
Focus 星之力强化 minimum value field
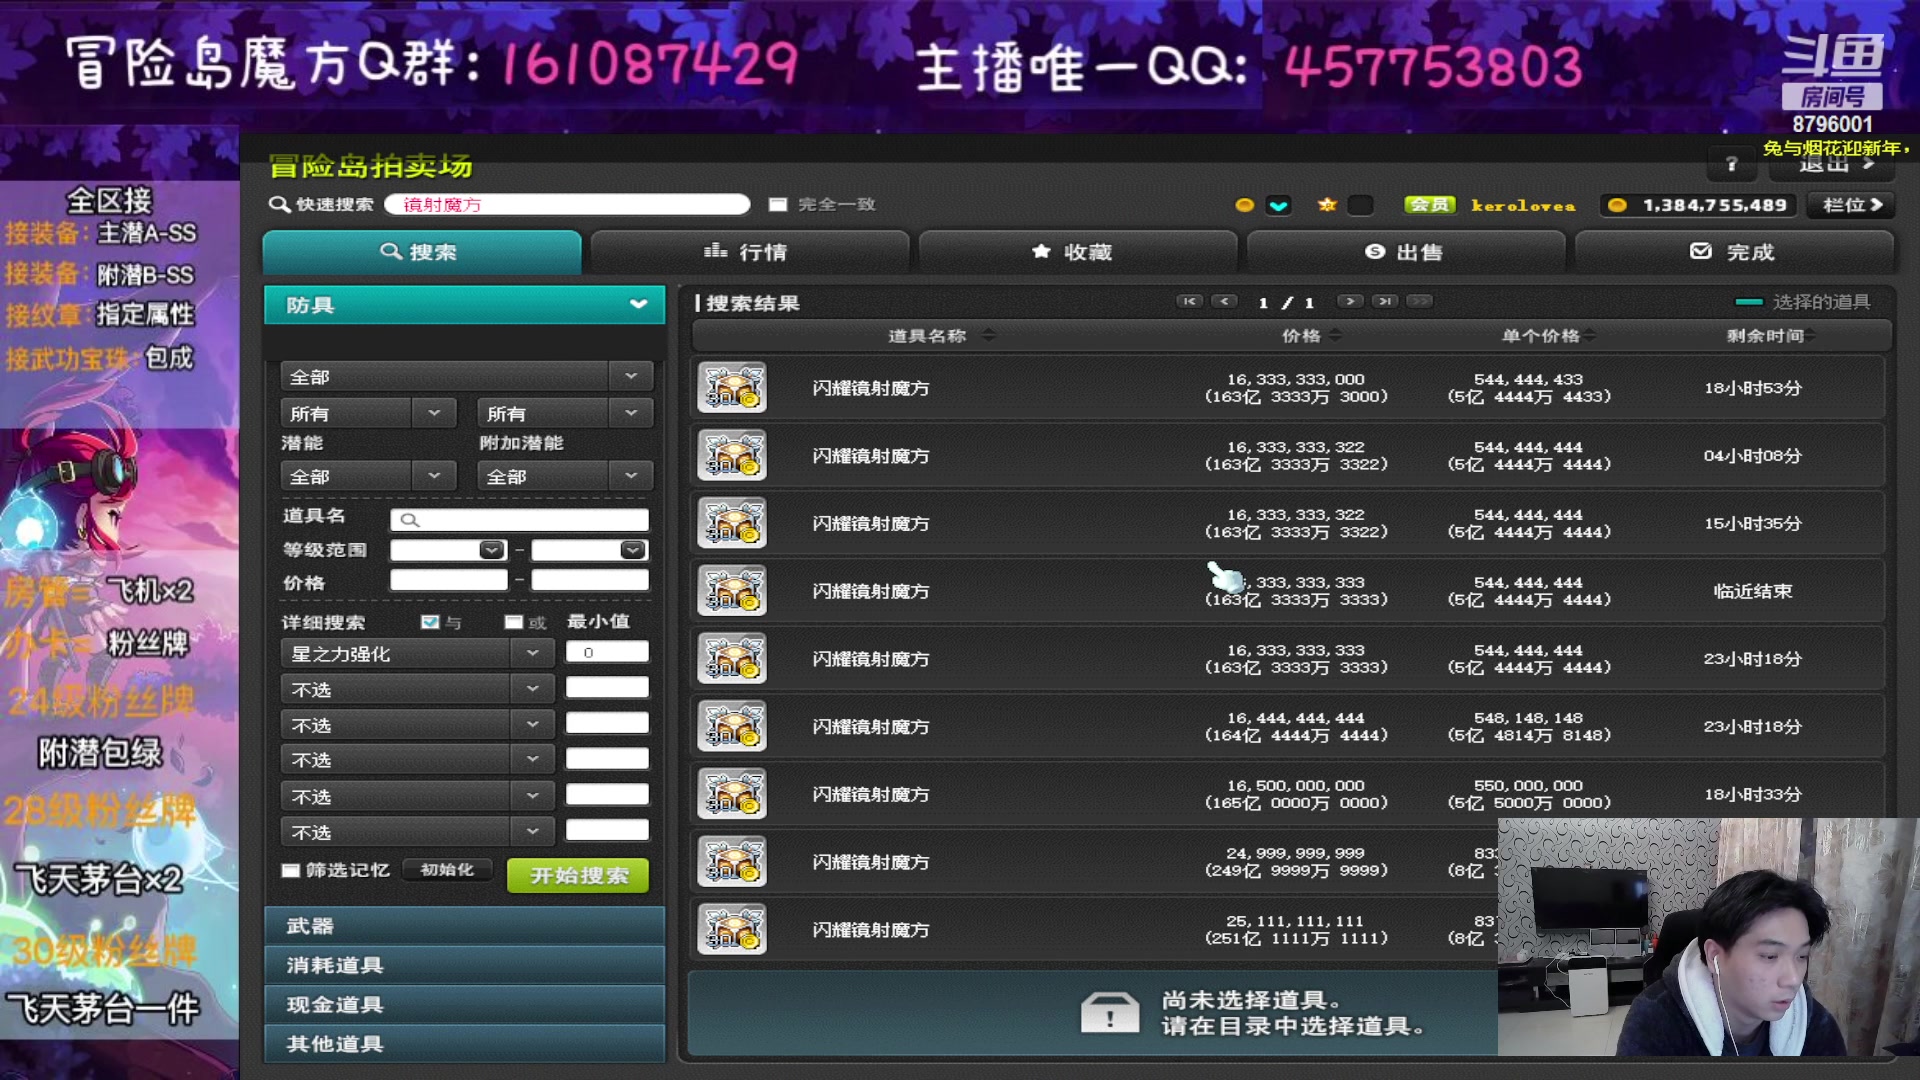click(607, 652)
